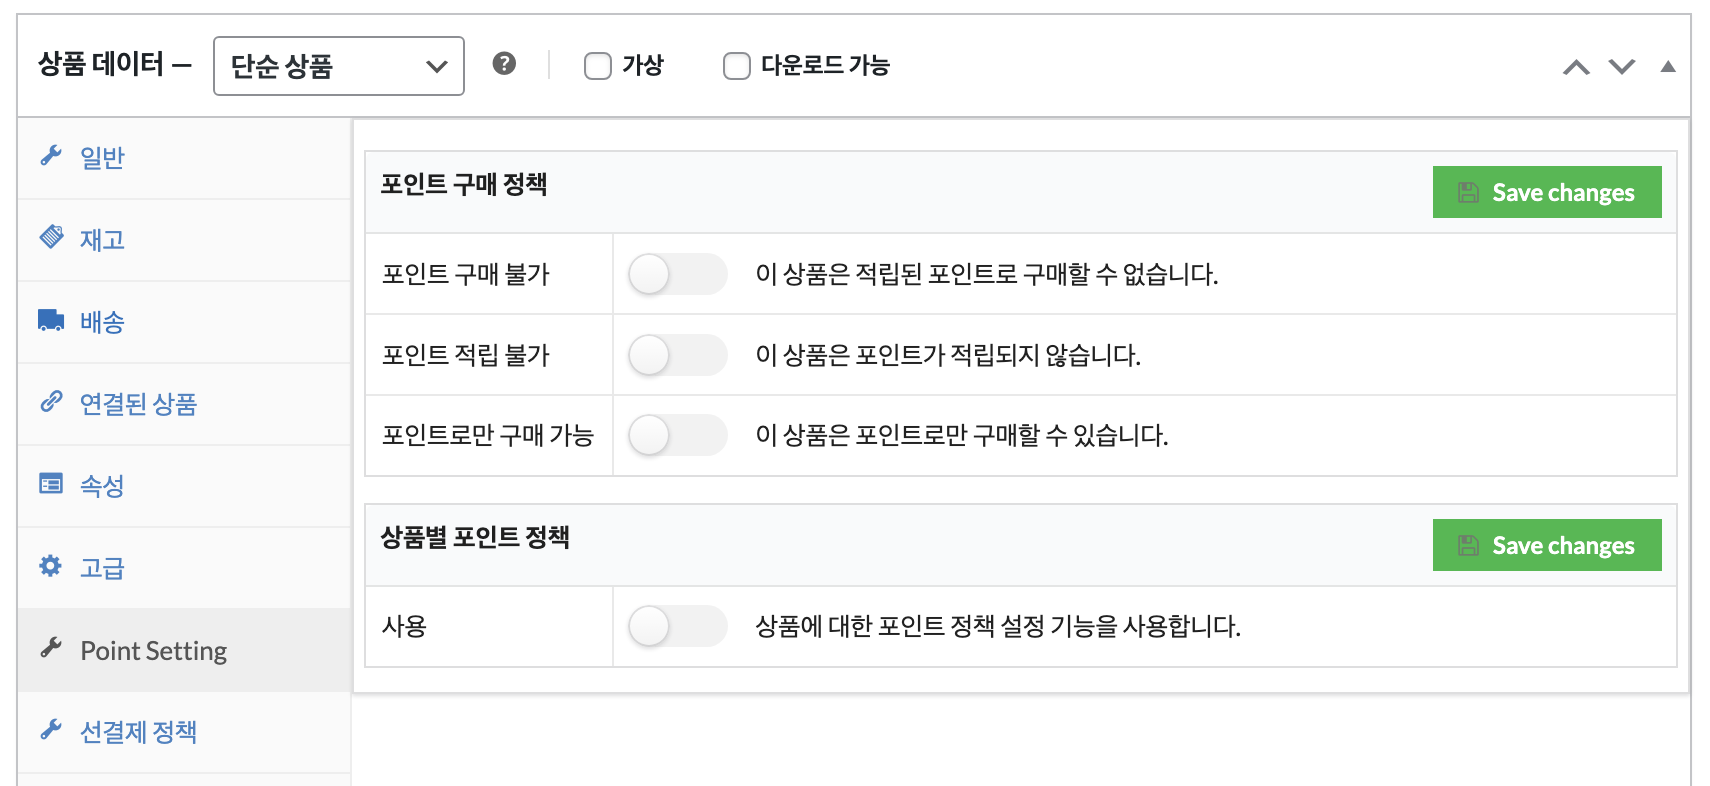
Task: Click the link icon beside 연결된 상품
Action: 51,402
